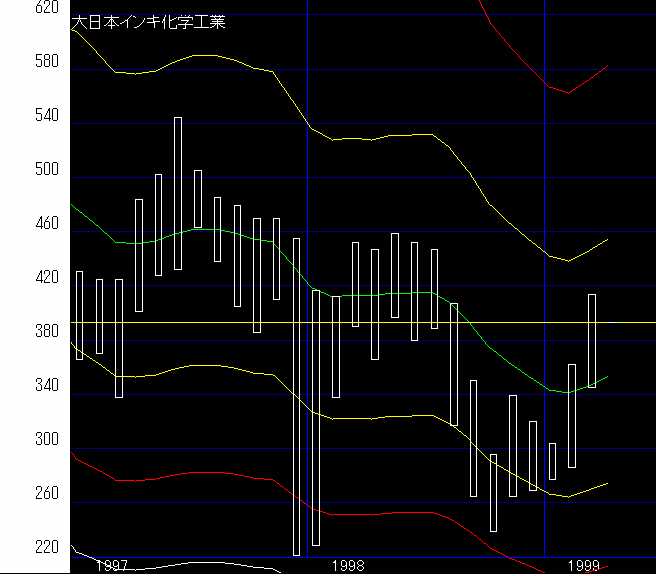Click the 620 price axis label
The height and width of the screenshot is (576, 656).
coord(19,8)
